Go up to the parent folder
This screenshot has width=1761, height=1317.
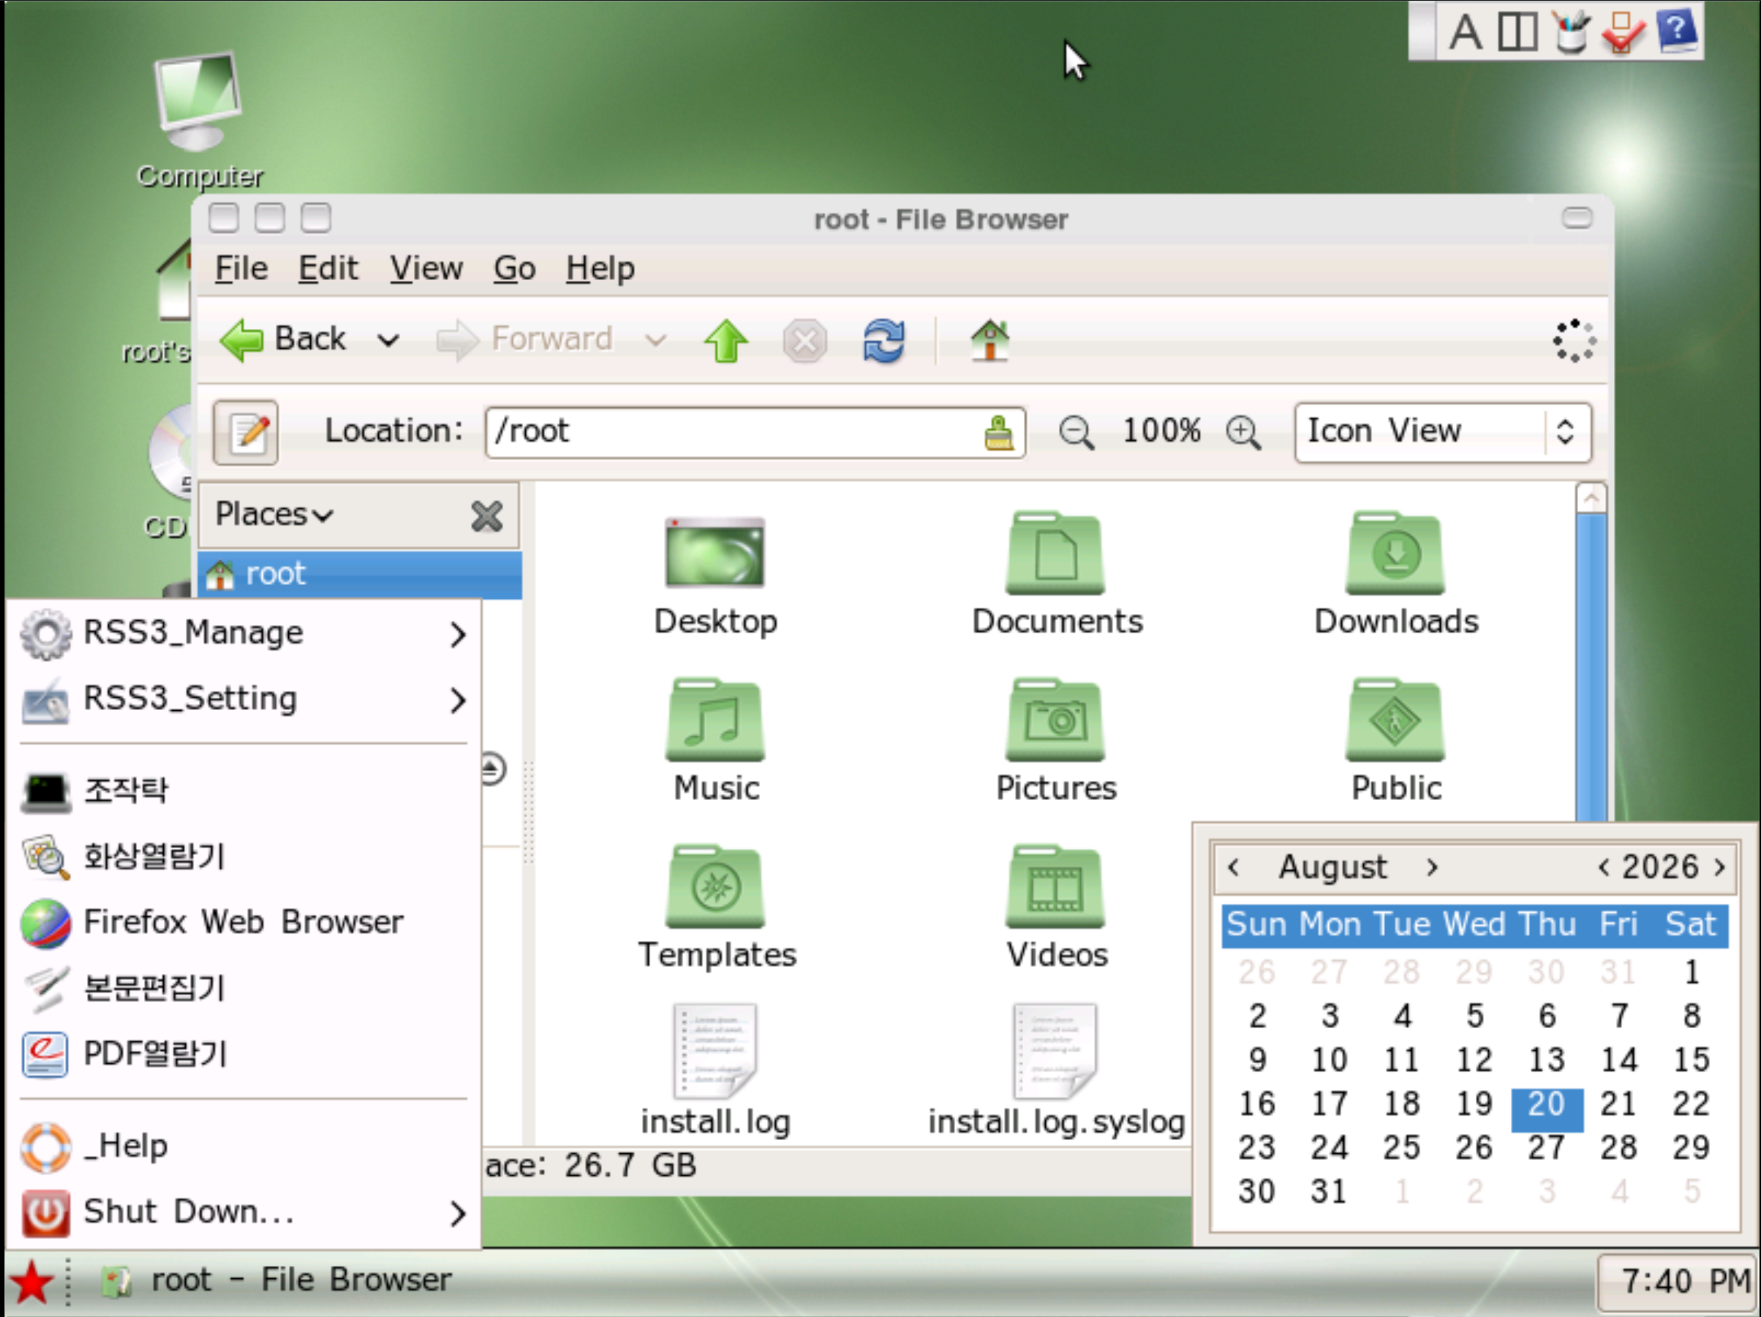coord(726,341)
